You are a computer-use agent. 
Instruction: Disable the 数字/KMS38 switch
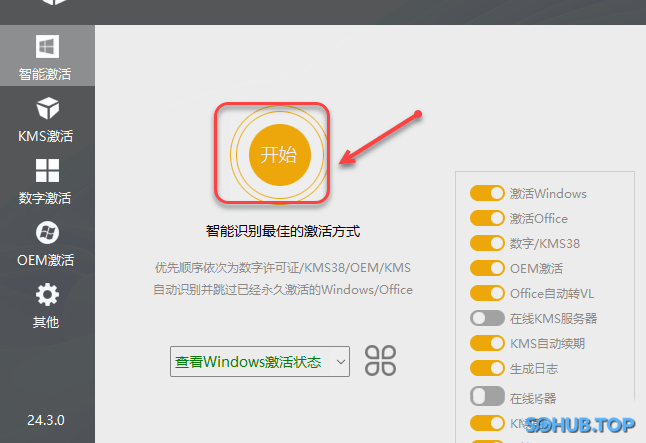click(x=487, y=244)
